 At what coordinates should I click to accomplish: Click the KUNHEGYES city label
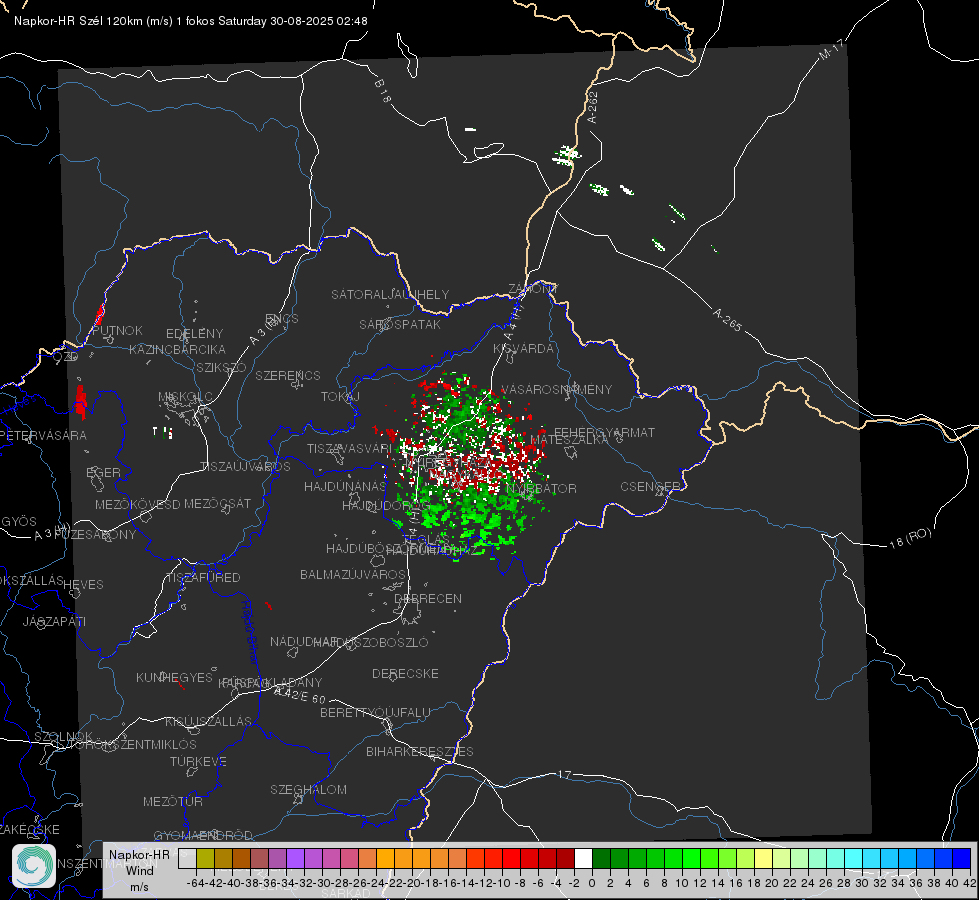point(174,678)
